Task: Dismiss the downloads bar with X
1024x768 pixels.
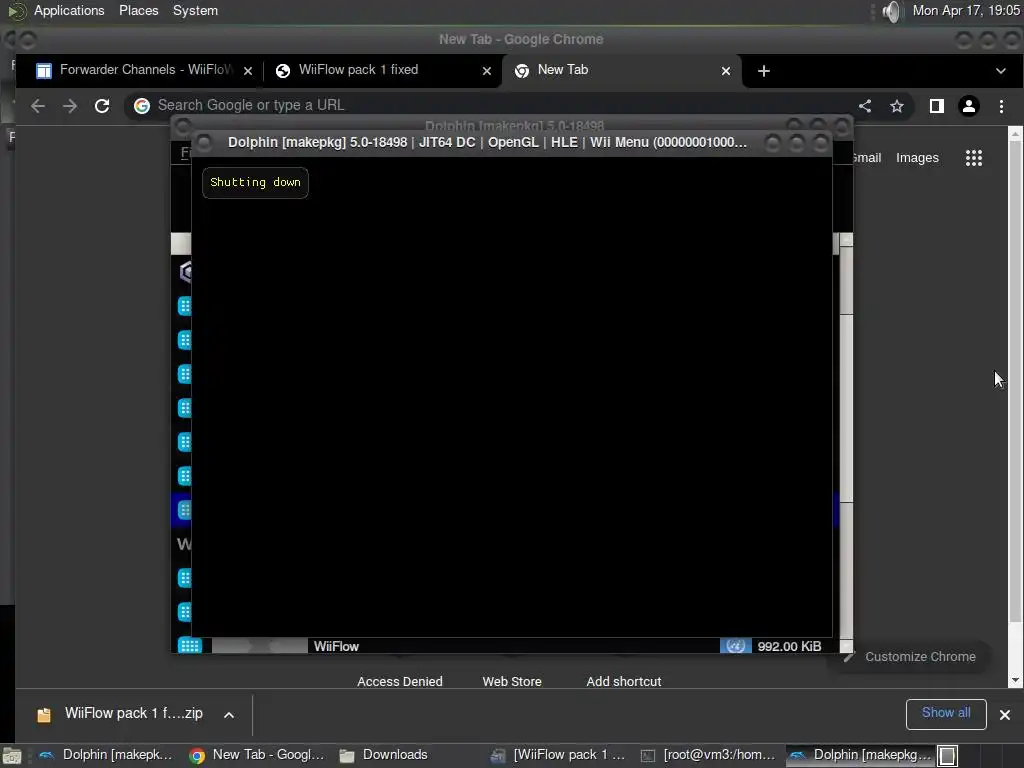Action: [x=1005, y=714]
